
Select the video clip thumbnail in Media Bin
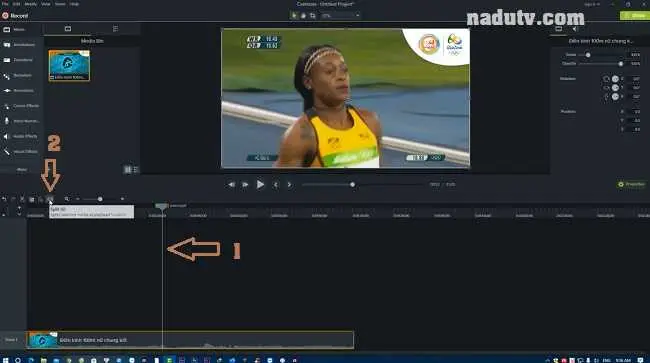(69, 65)
